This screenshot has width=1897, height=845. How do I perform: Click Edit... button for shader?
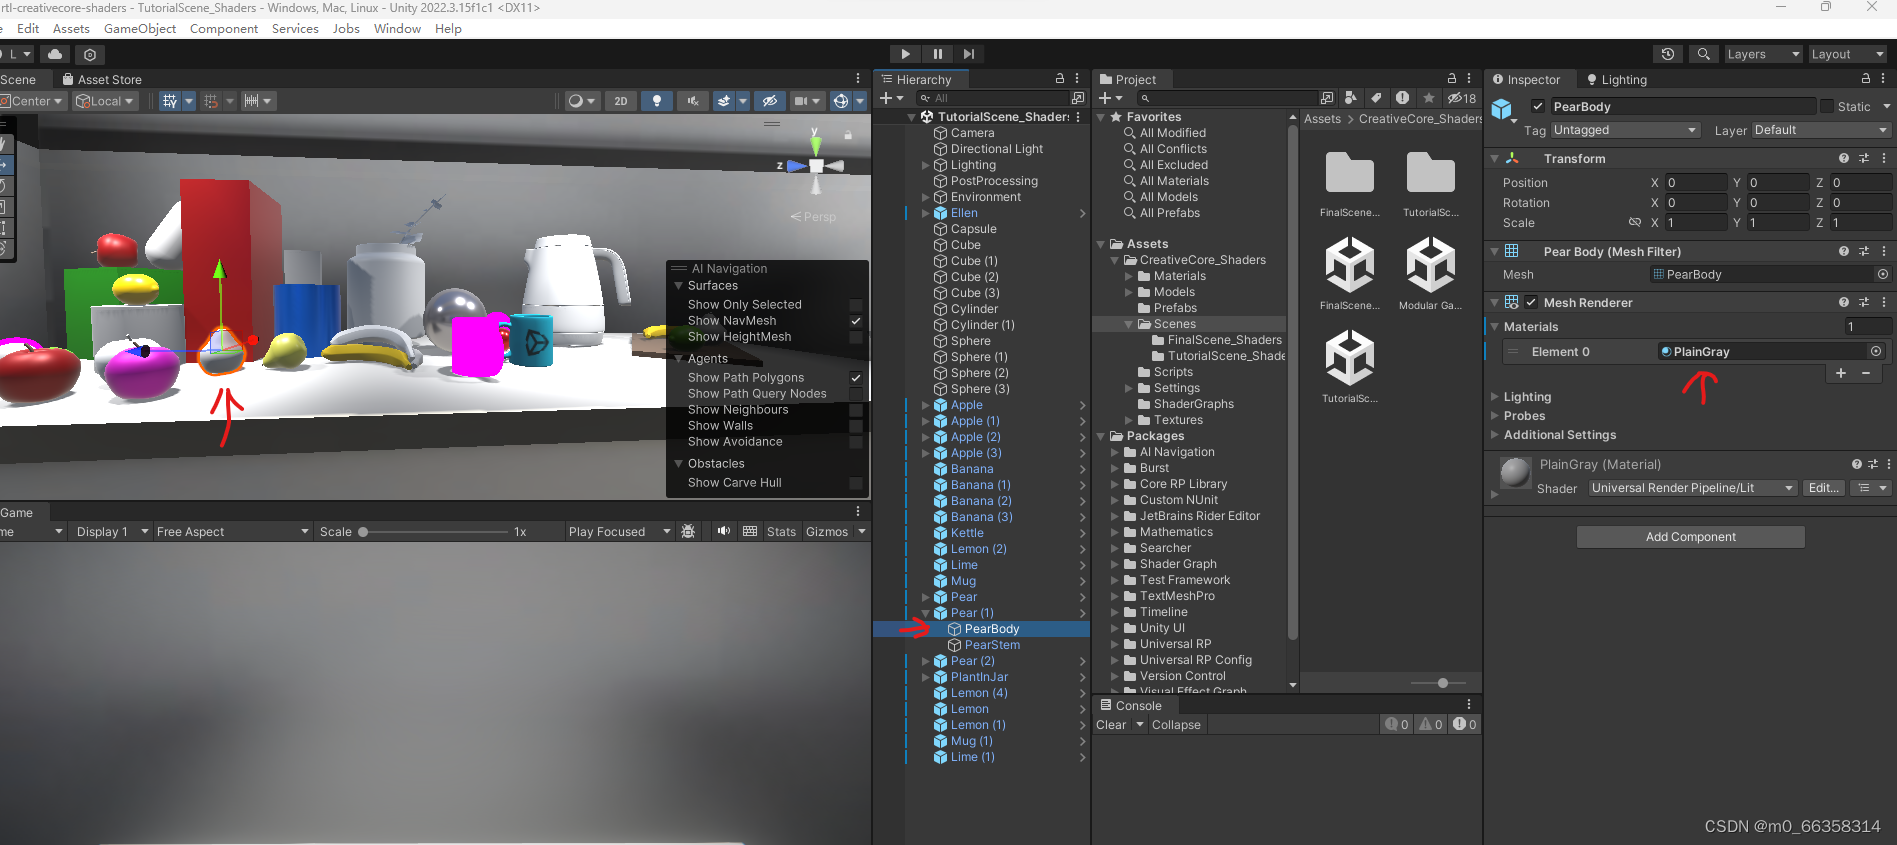(x=1823, y=488)
